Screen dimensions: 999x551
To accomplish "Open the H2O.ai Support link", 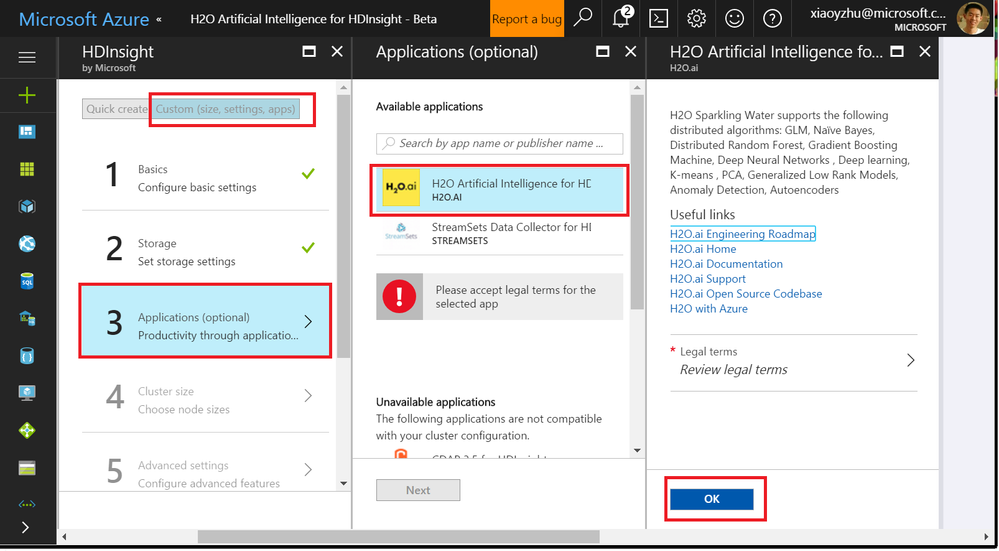I will pos(708,279).
